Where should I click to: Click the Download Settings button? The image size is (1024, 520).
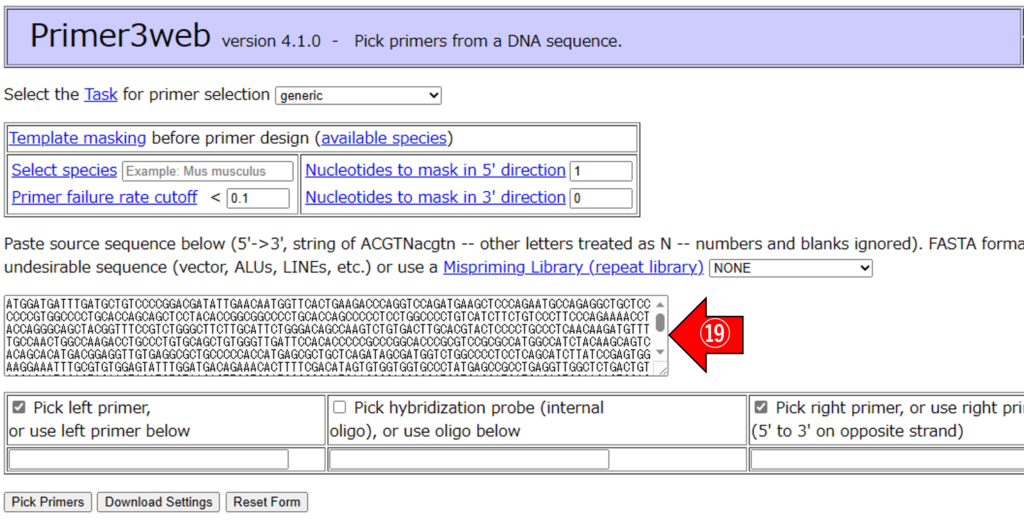pos(159,502)
